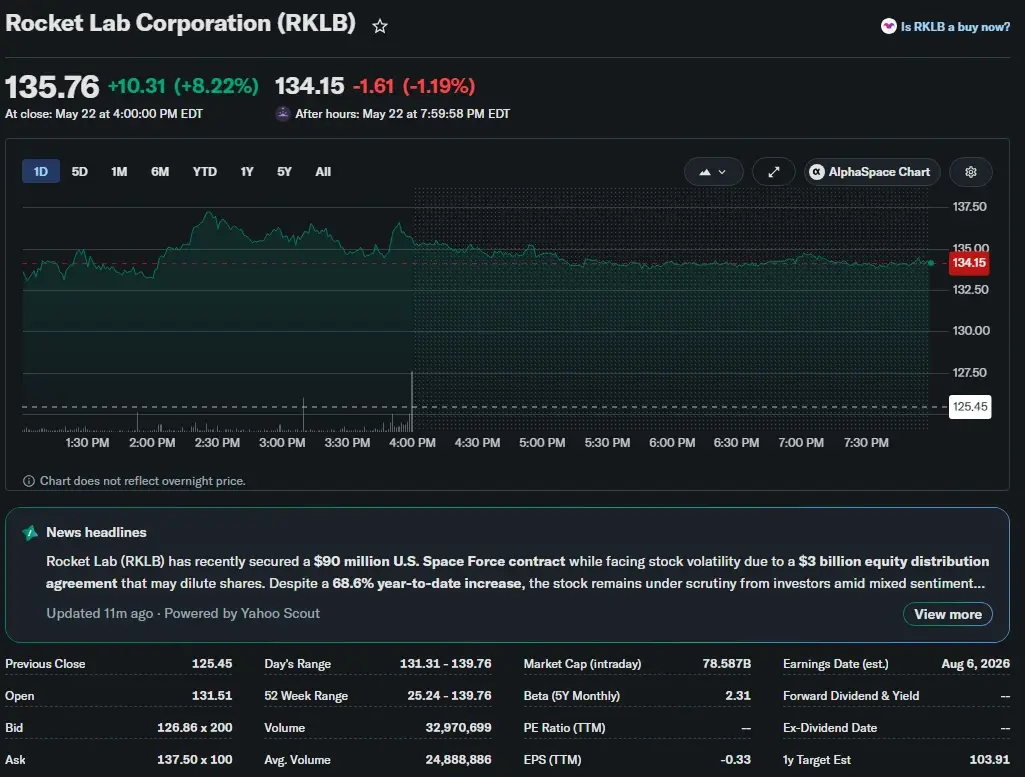Click Forward Dividend & Yield label

[851, 695]
